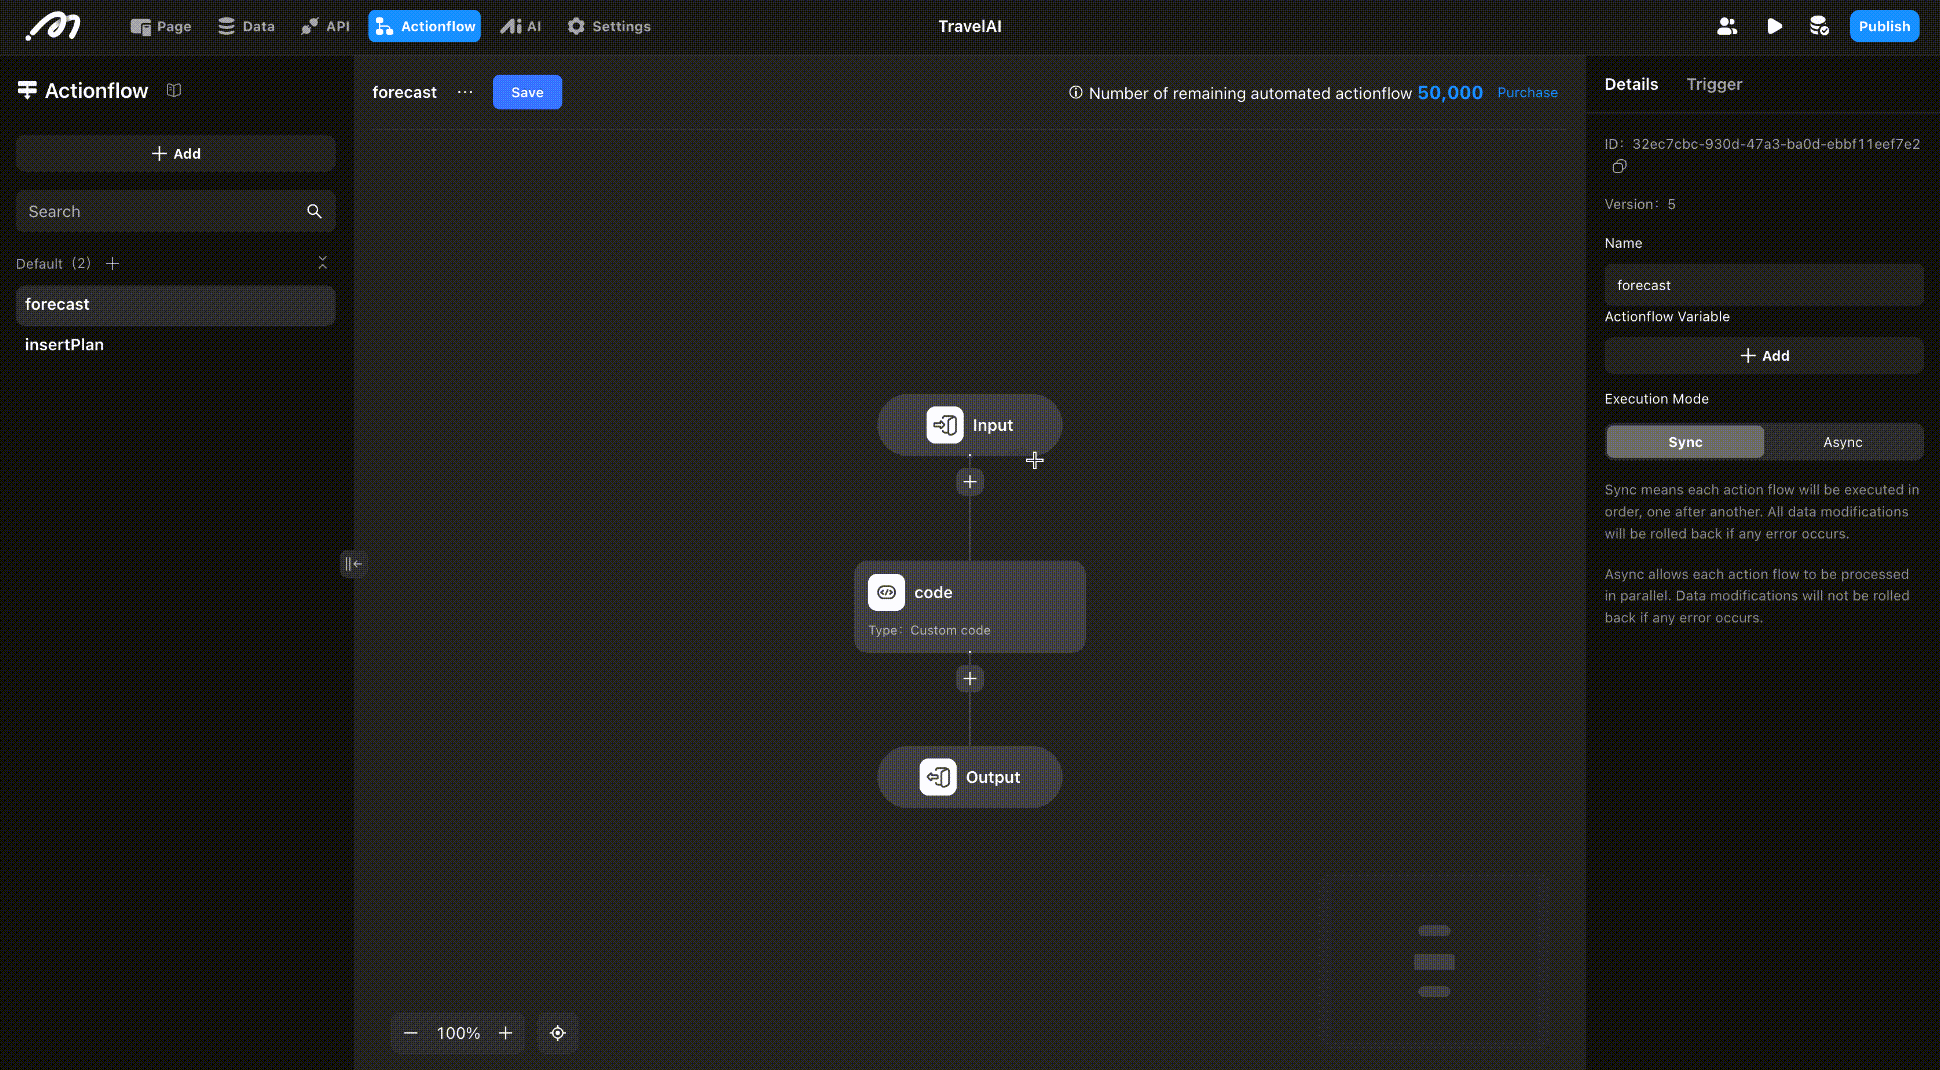
Task: Collapse the left sidebar panel
Action: (353, 564)
